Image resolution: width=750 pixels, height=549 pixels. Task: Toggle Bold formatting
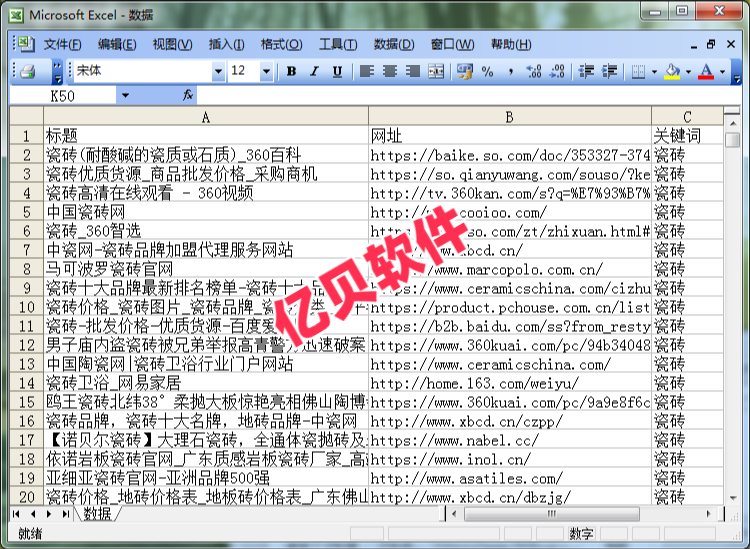pos(291,72)
